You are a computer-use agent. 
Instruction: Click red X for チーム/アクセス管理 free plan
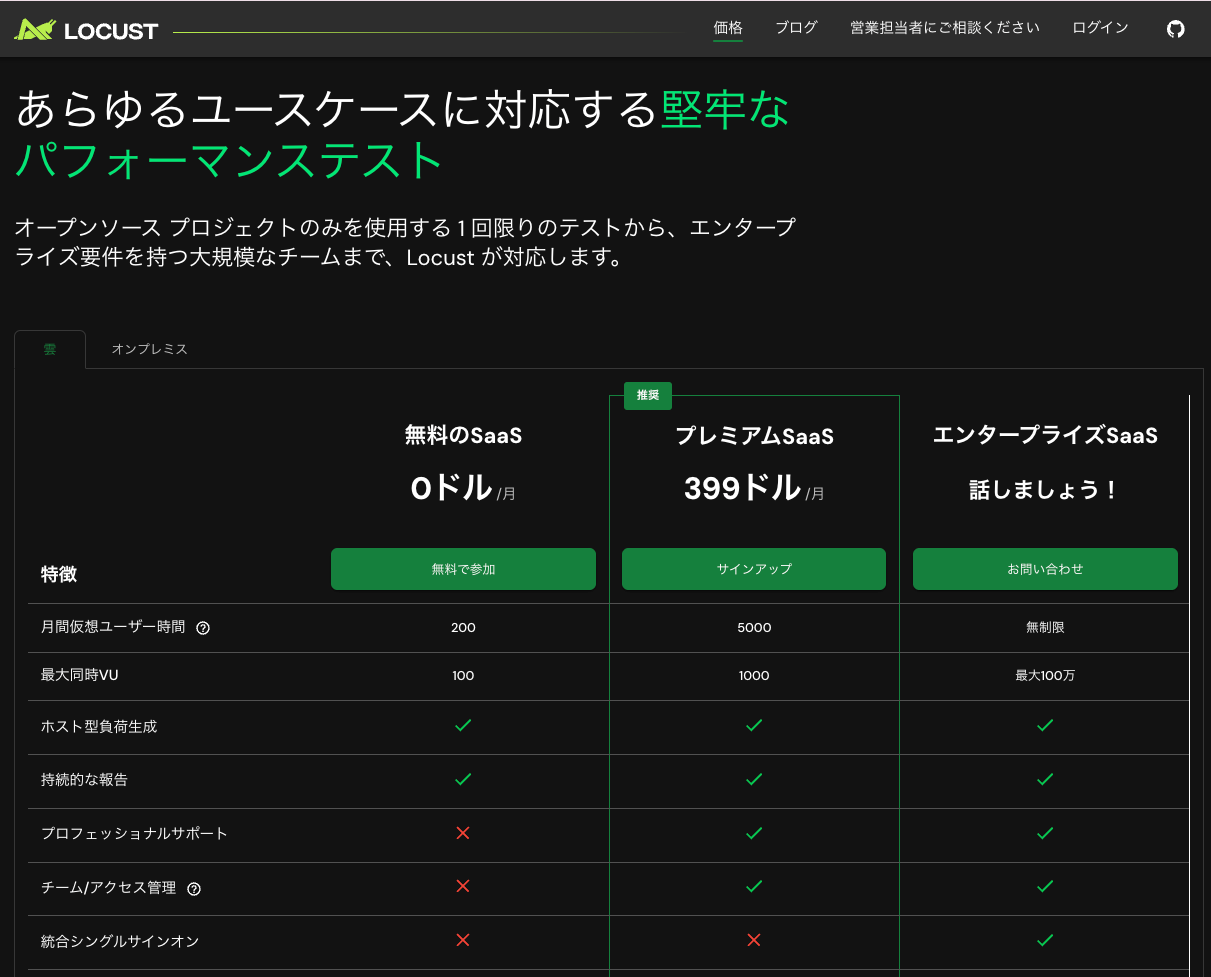click(x=463, y=886)
